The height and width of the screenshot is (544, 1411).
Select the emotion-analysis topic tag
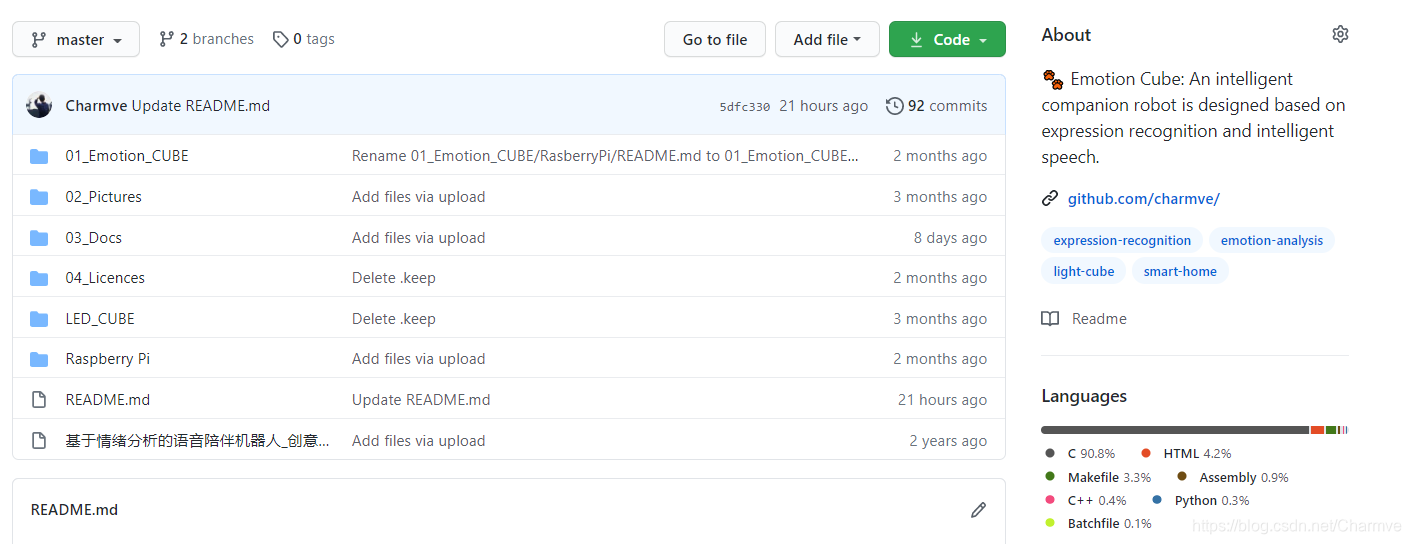click(1271, 240)
